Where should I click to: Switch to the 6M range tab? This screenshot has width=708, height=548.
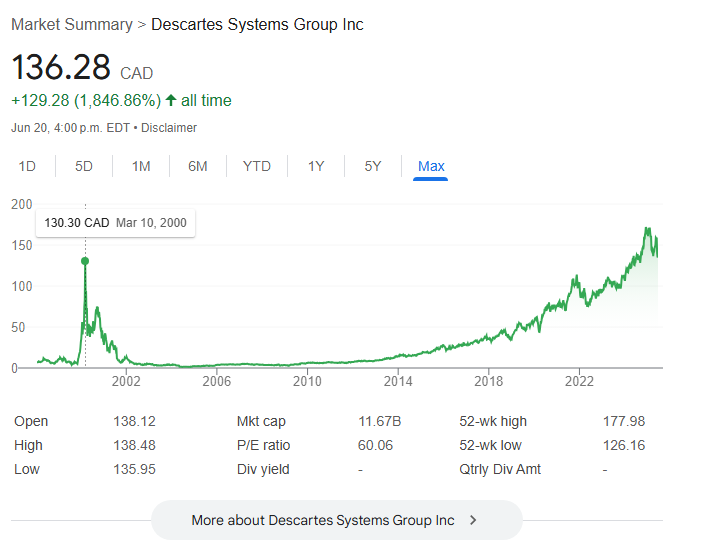point(198,166)
